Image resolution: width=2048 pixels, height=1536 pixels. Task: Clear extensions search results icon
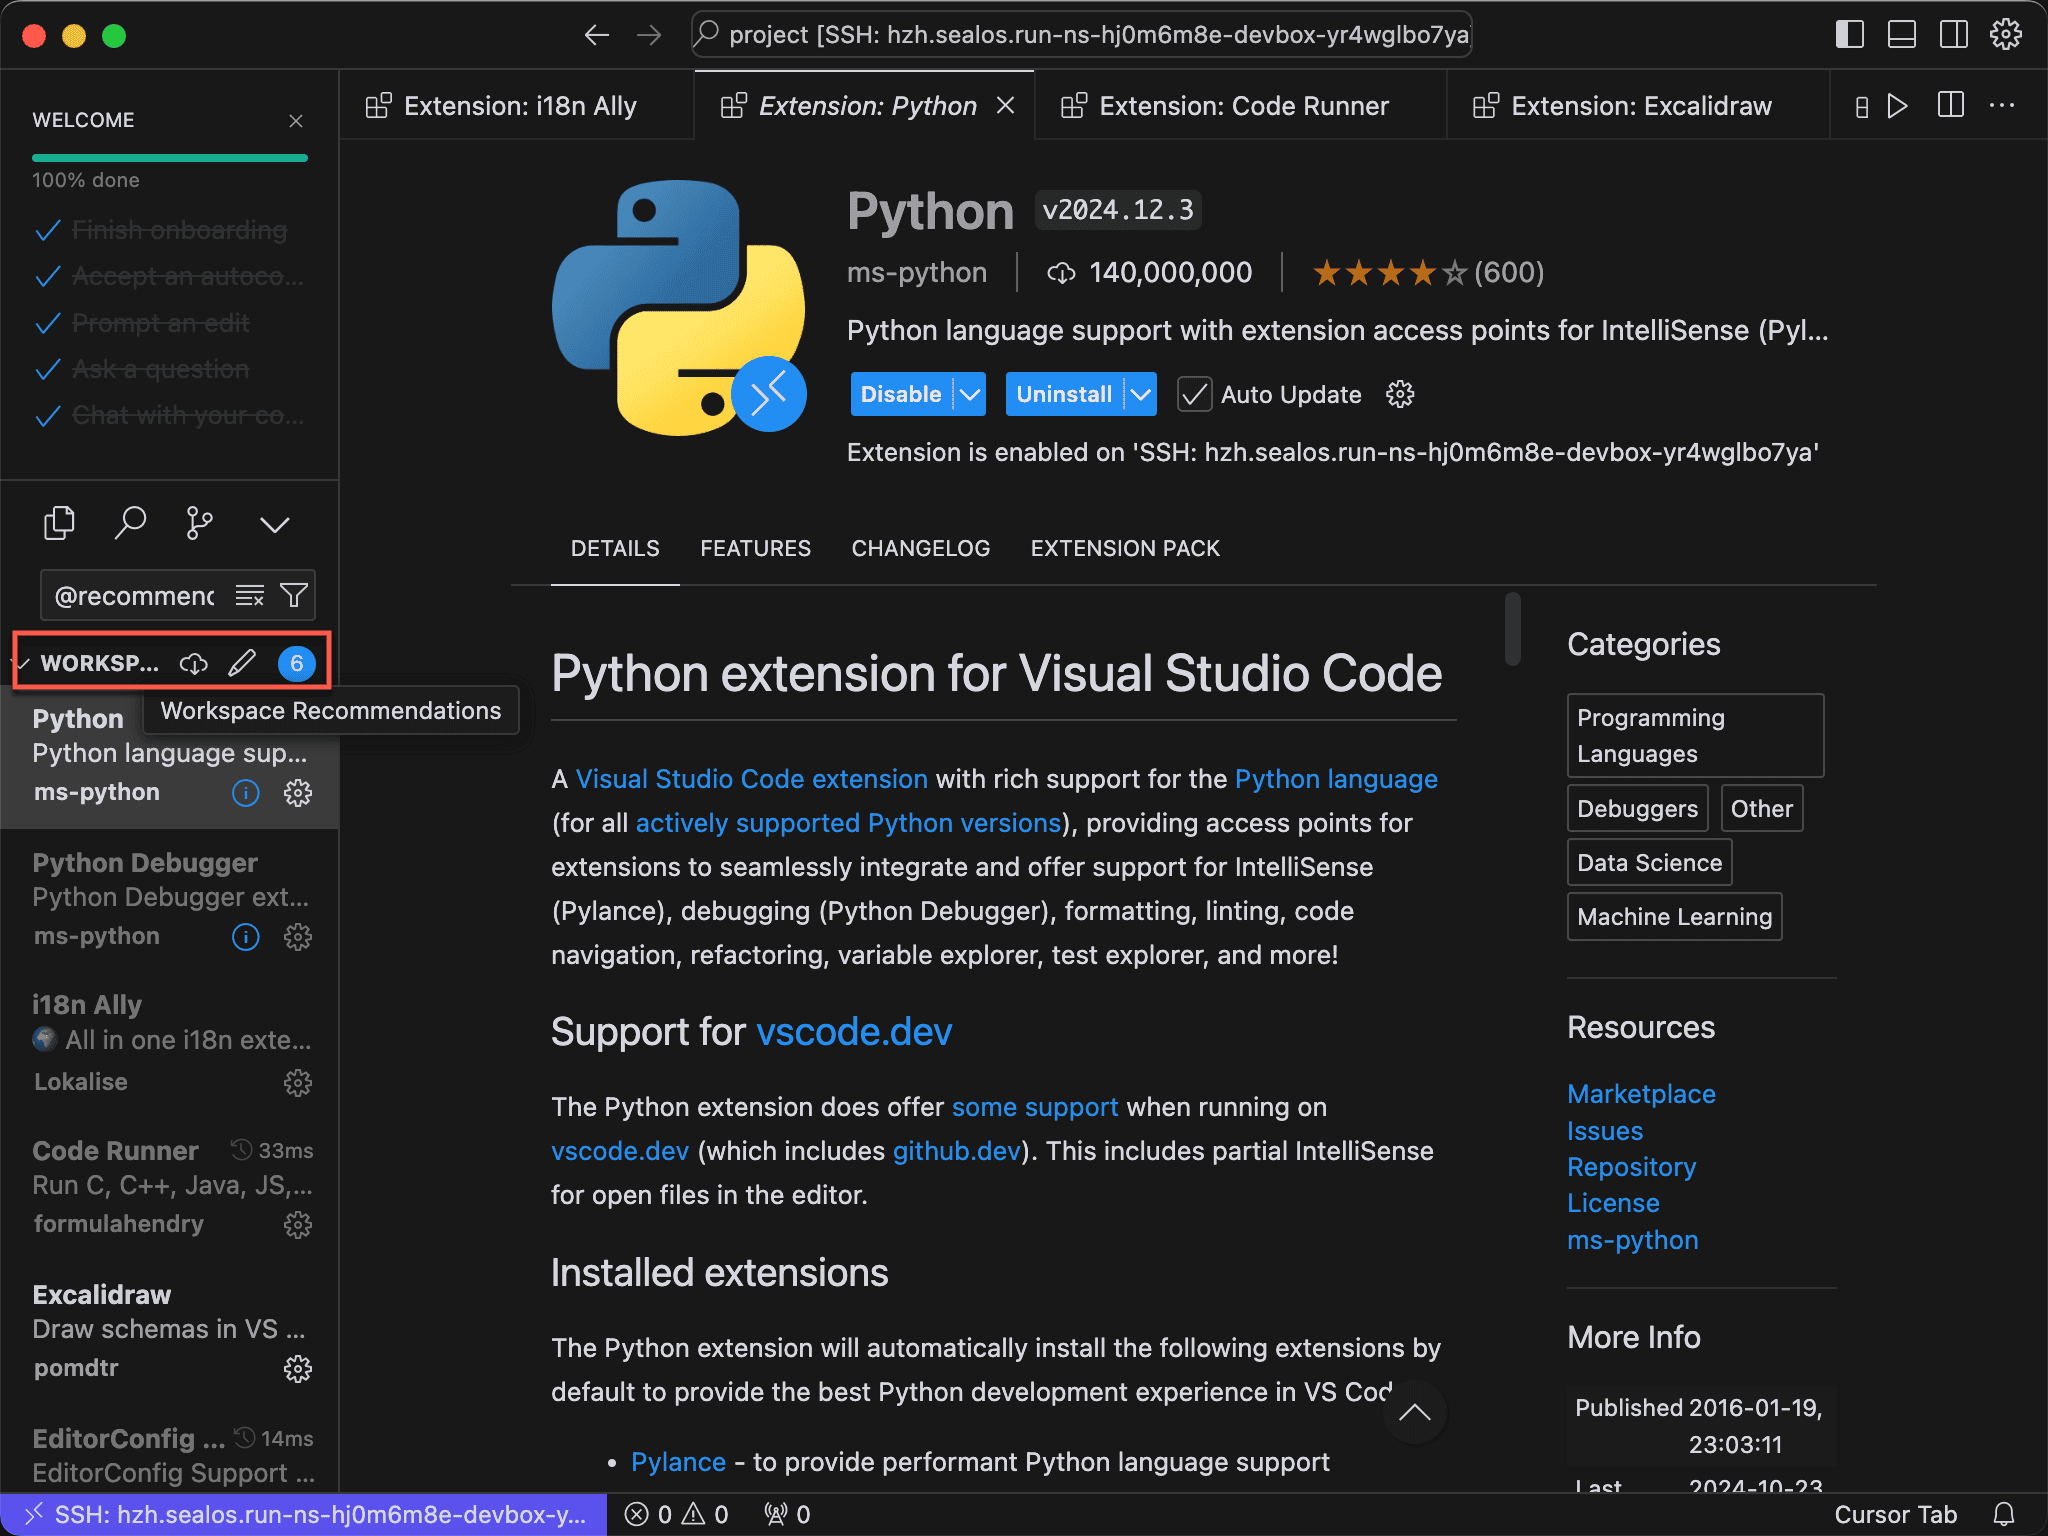tap(249, 596)
